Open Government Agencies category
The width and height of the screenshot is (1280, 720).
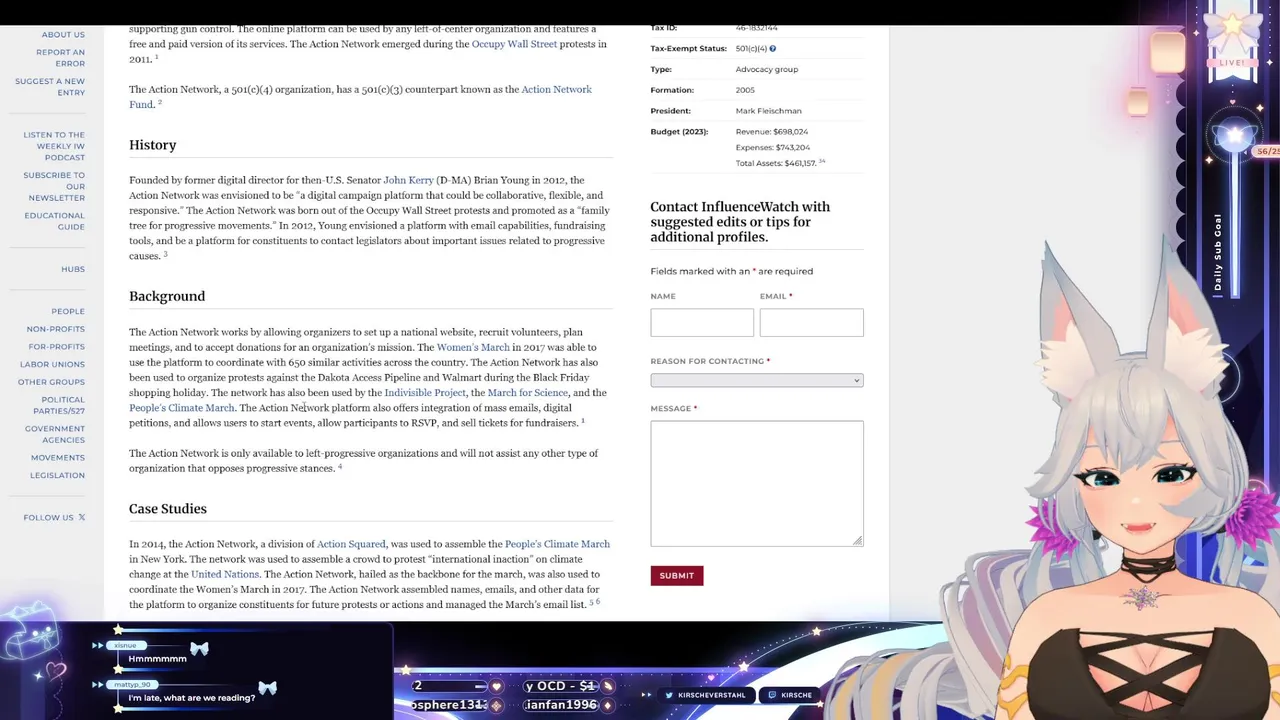(55, 434)
